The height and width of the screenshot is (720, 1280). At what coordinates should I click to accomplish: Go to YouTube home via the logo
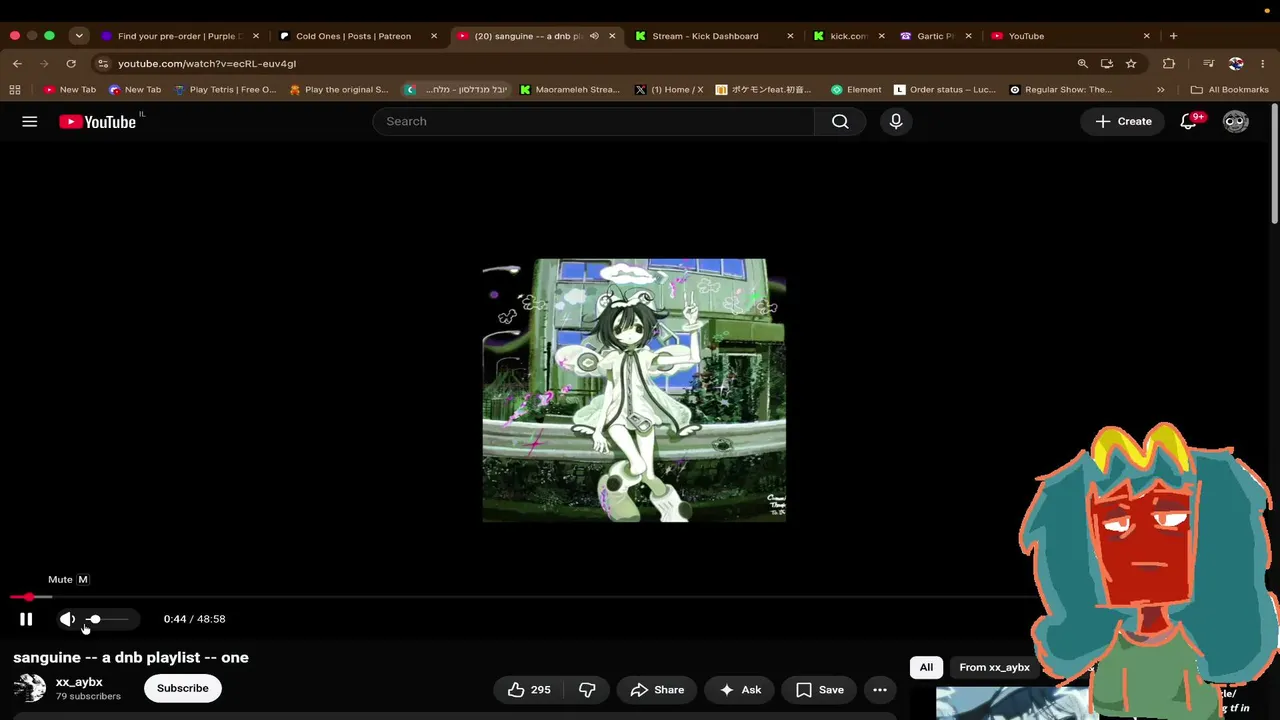[97, 122]
